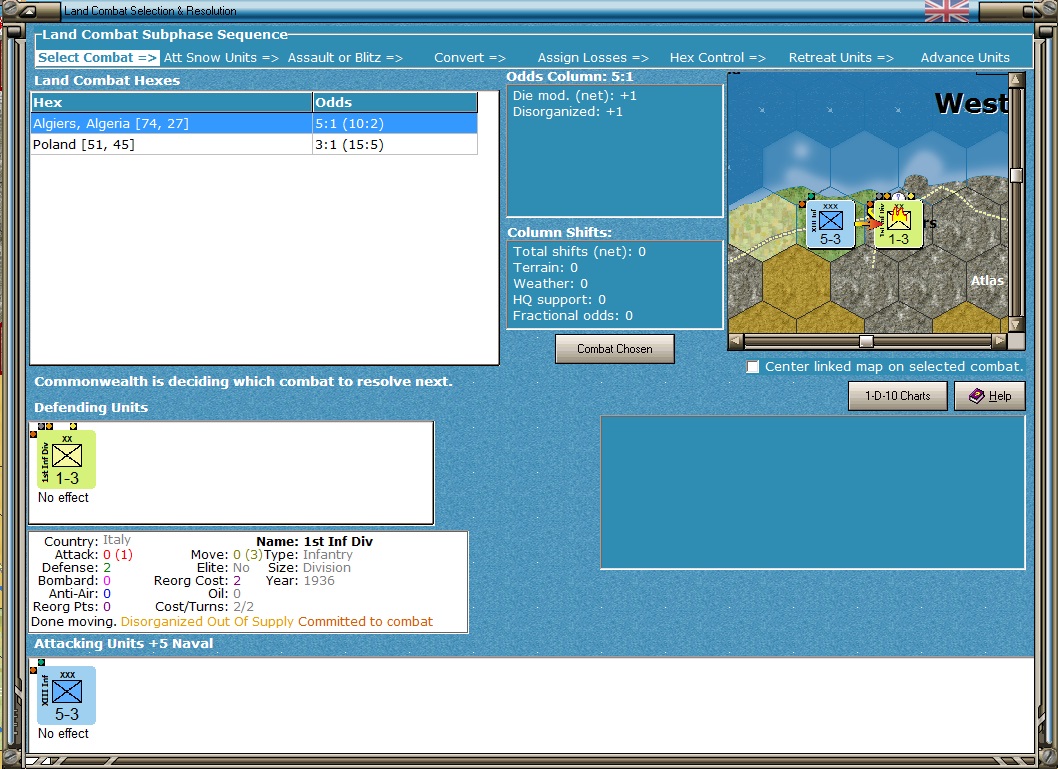Click the map scroll-down arrow
Image resolution: width=1058 pixels, height=769 pixels.
(1016, 325)
